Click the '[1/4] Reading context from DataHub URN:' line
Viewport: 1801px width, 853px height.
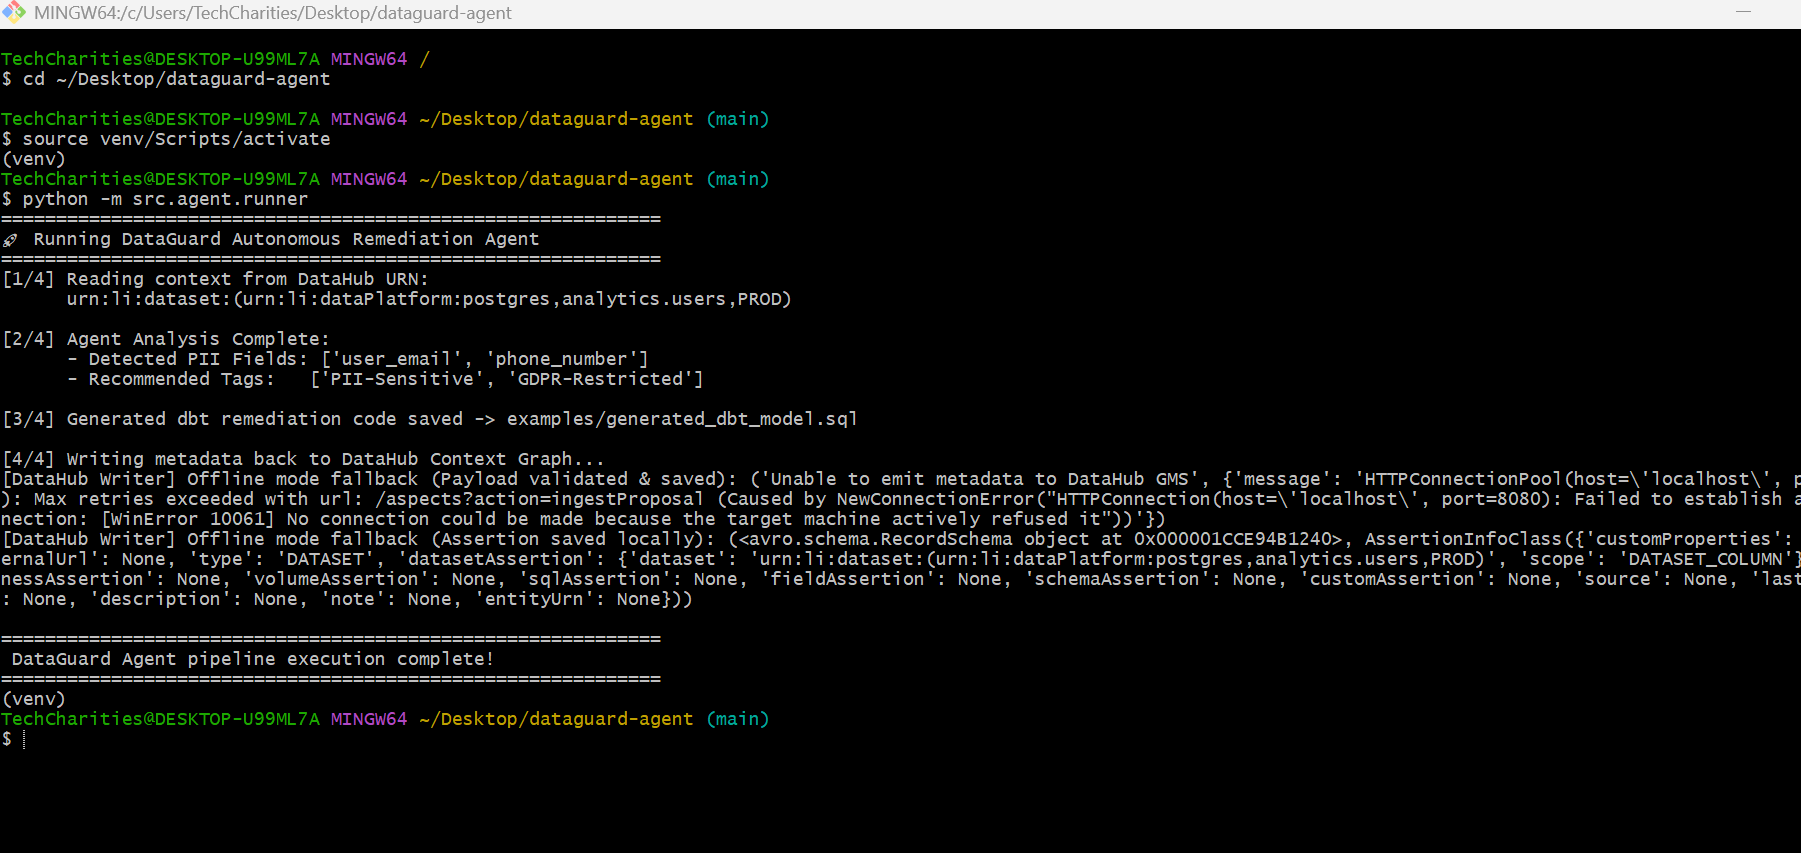point(215,279)
